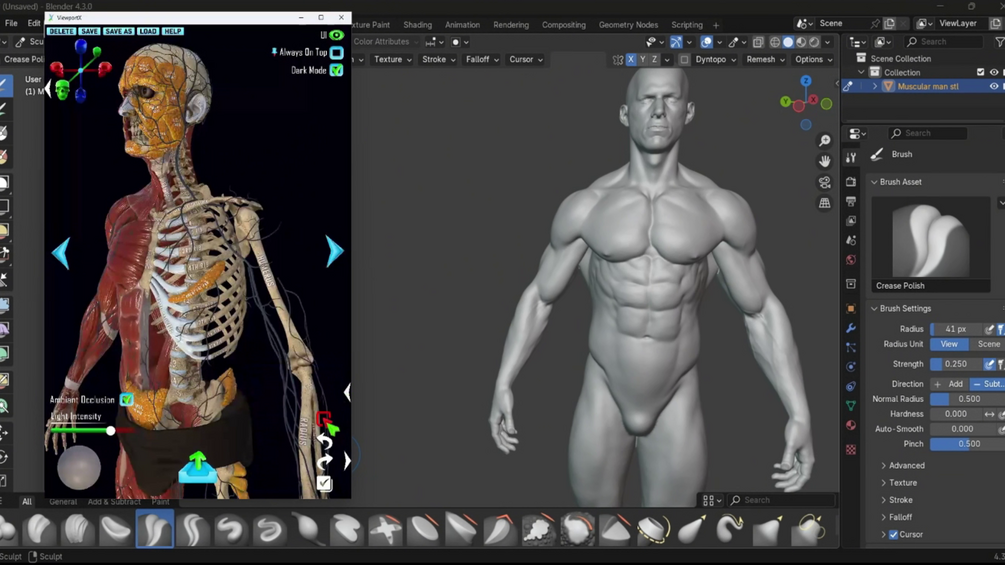1005x565 pixels.
Task: Open the File menu
Action: 11,23
